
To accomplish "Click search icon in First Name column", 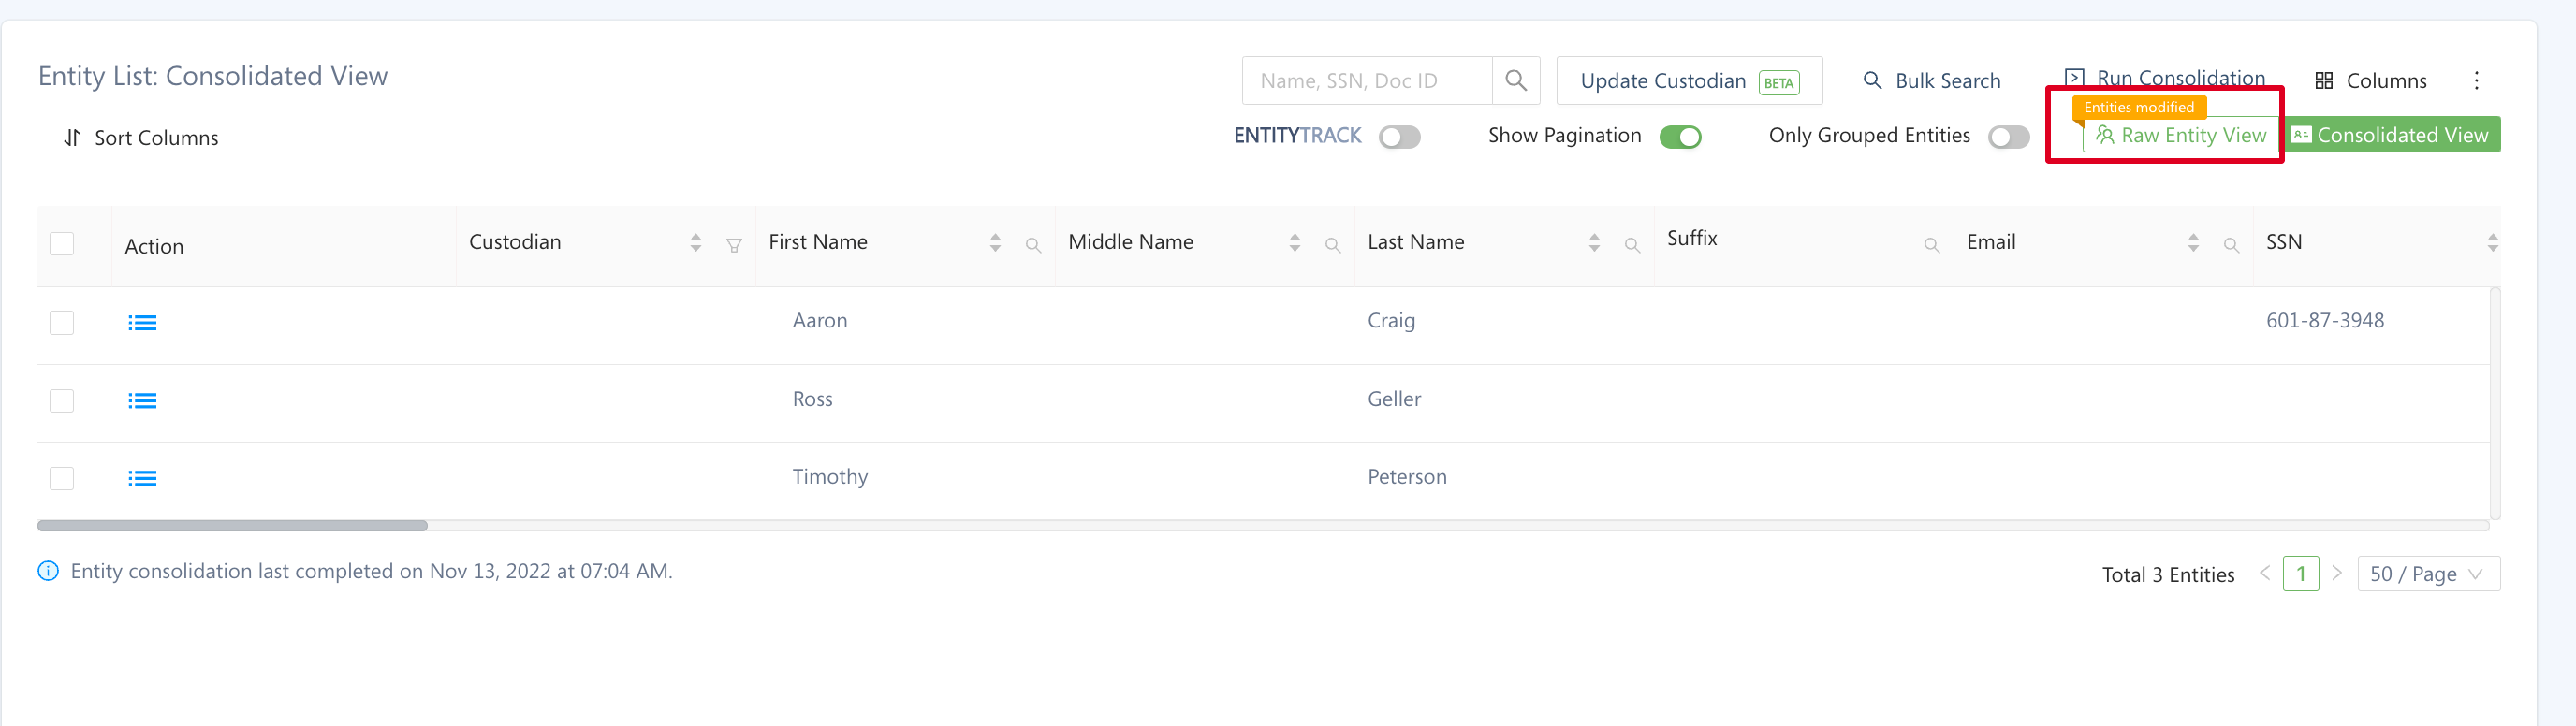I will (1033, 245).
